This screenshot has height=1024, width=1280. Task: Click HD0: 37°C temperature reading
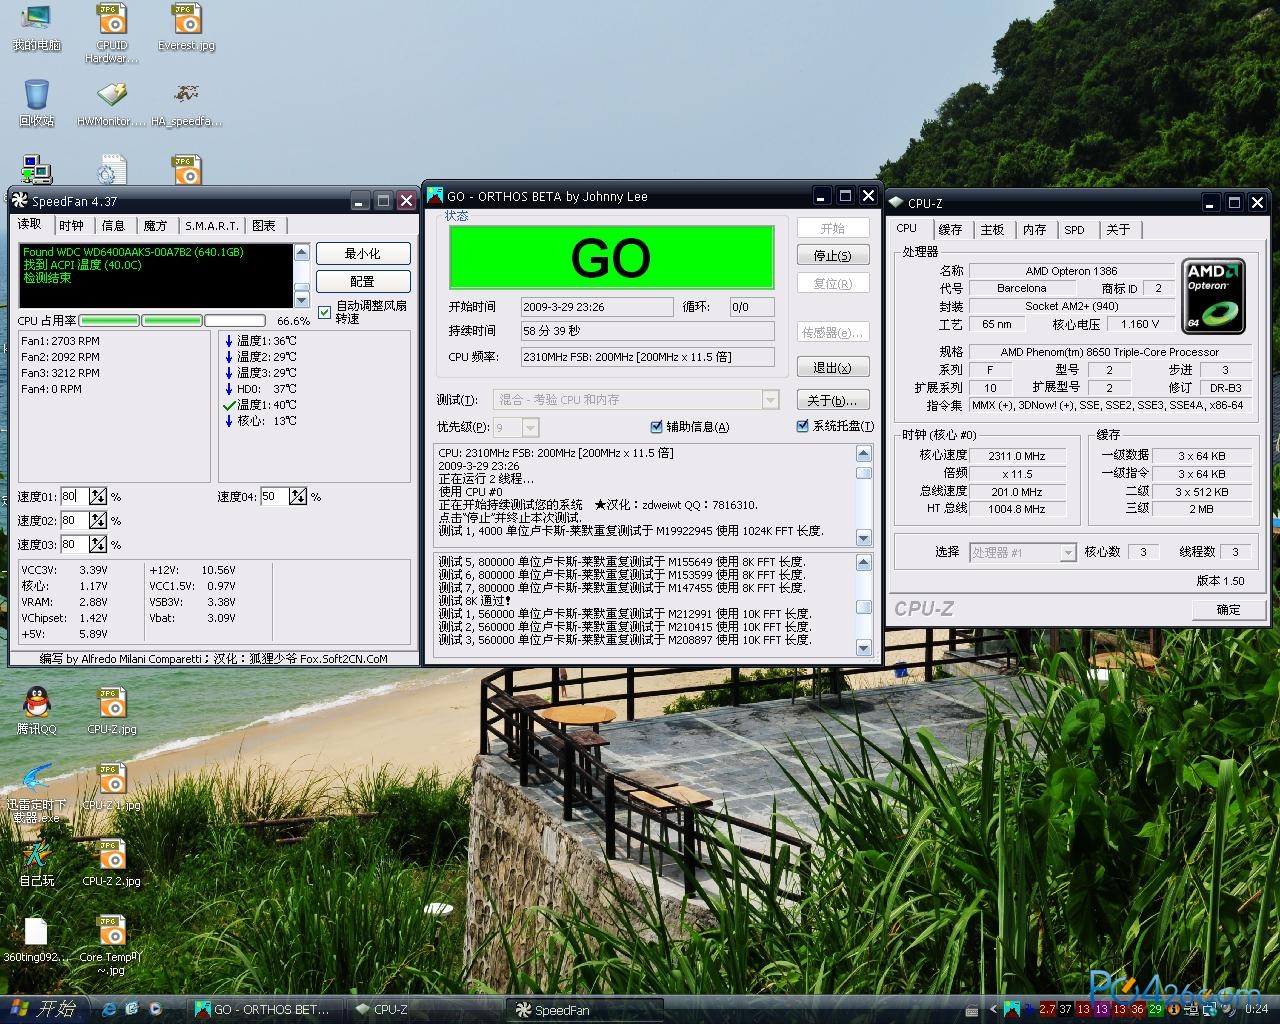(x=260, y=389)
